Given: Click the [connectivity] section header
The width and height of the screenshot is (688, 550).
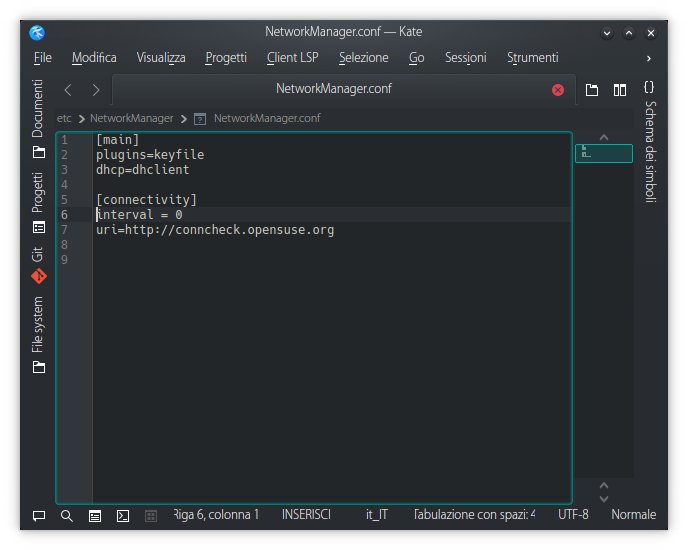Looking at the screenshot, I should click(x=146, y=200).
